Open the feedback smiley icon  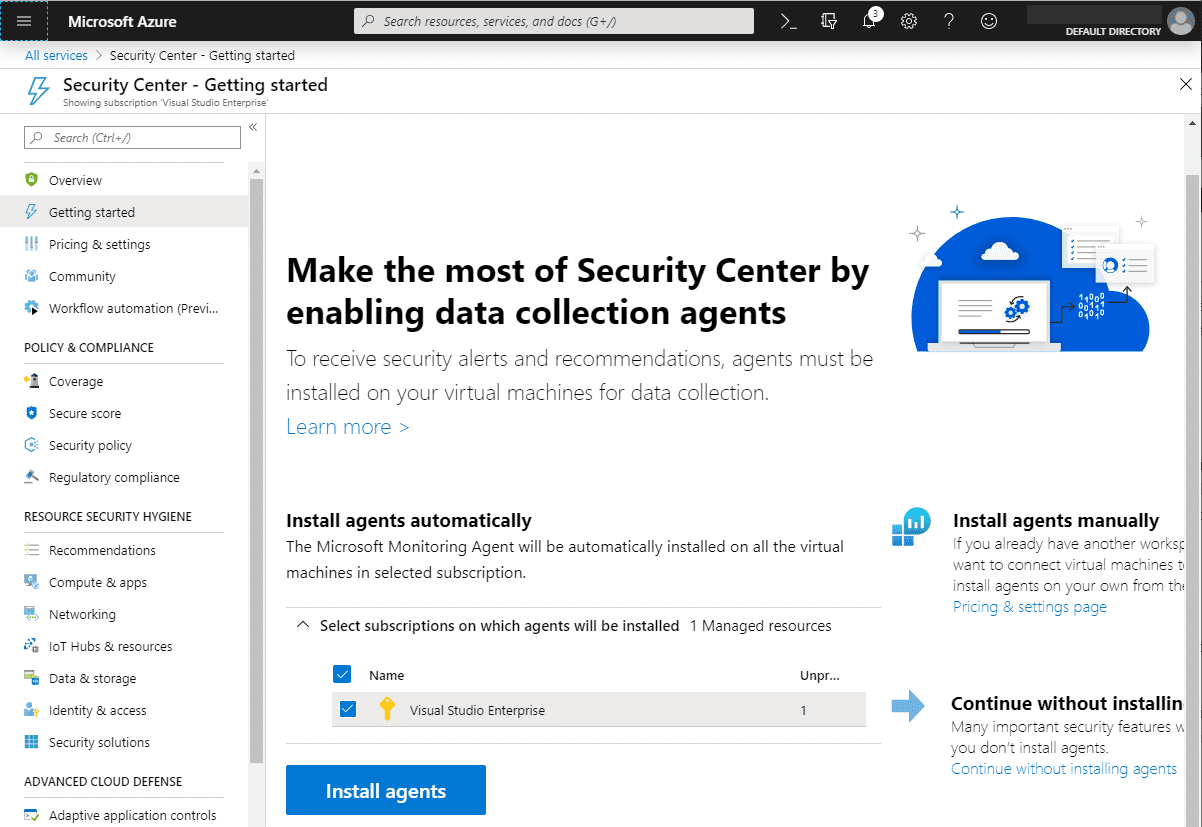coord(988,20)
